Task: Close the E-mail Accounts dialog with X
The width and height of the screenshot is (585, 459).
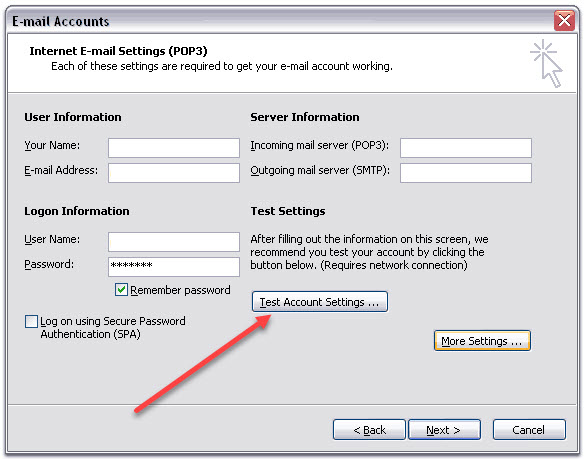Action: (564, 21)
